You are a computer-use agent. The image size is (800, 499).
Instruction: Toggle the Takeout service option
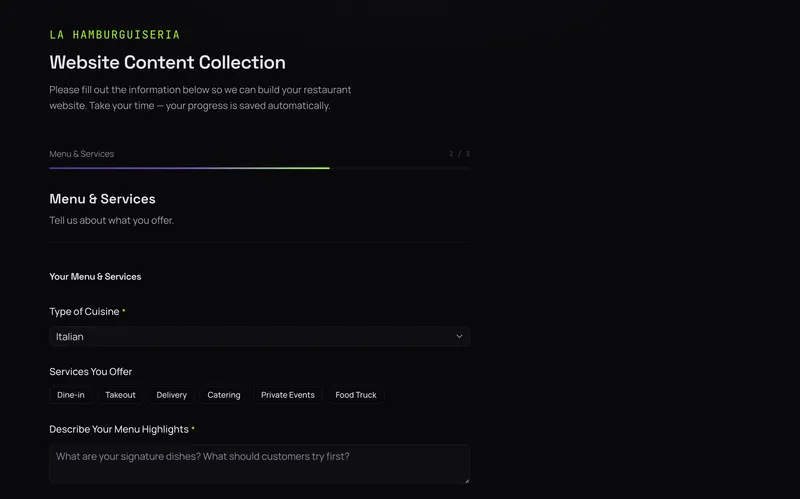pyautogui.click(x=120, y=395)
